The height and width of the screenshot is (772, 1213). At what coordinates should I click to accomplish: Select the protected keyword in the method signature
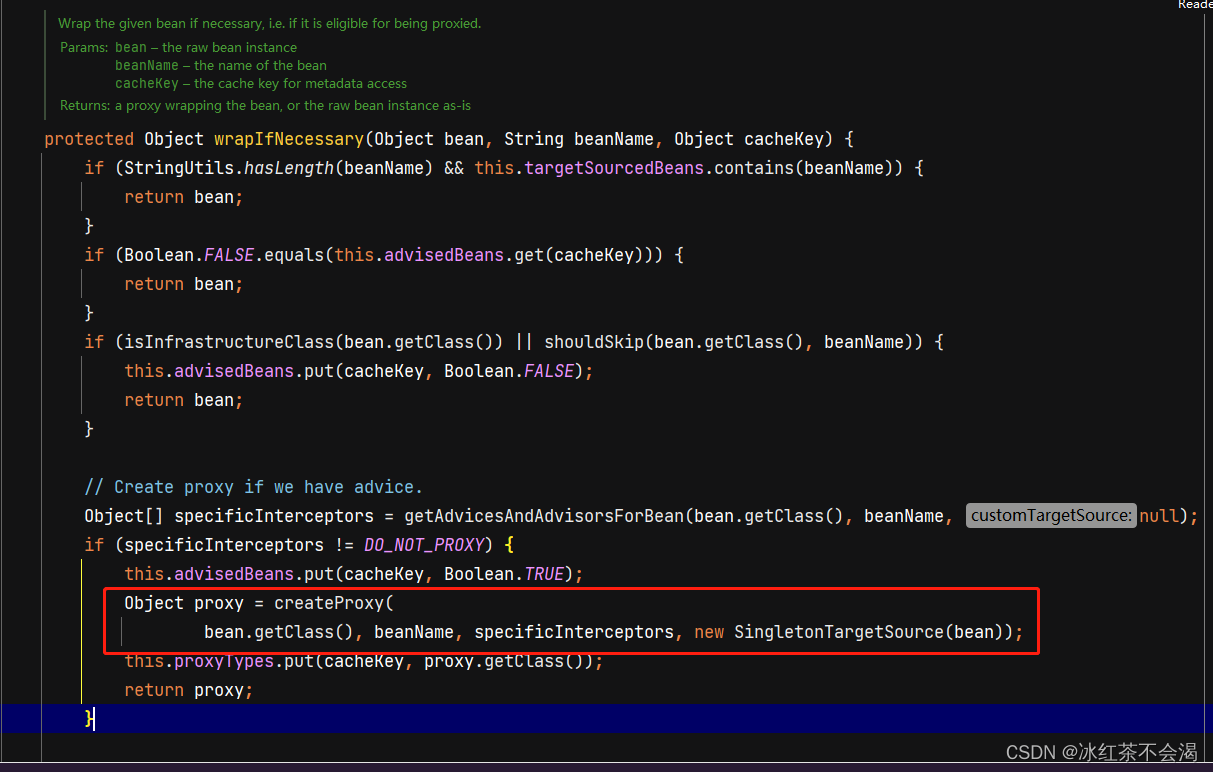click(x=89, y=139)
